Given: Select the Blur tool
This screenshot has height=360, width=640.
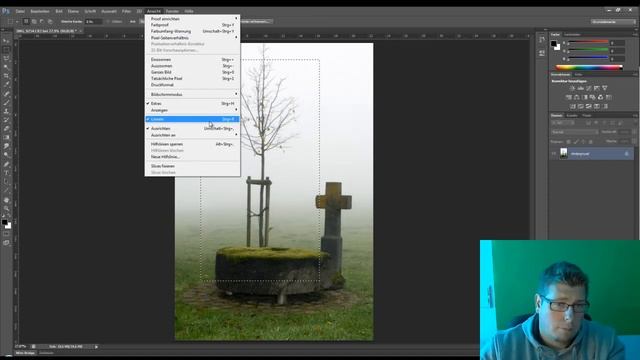Looking at the screenshot, I should pos(6,146).
